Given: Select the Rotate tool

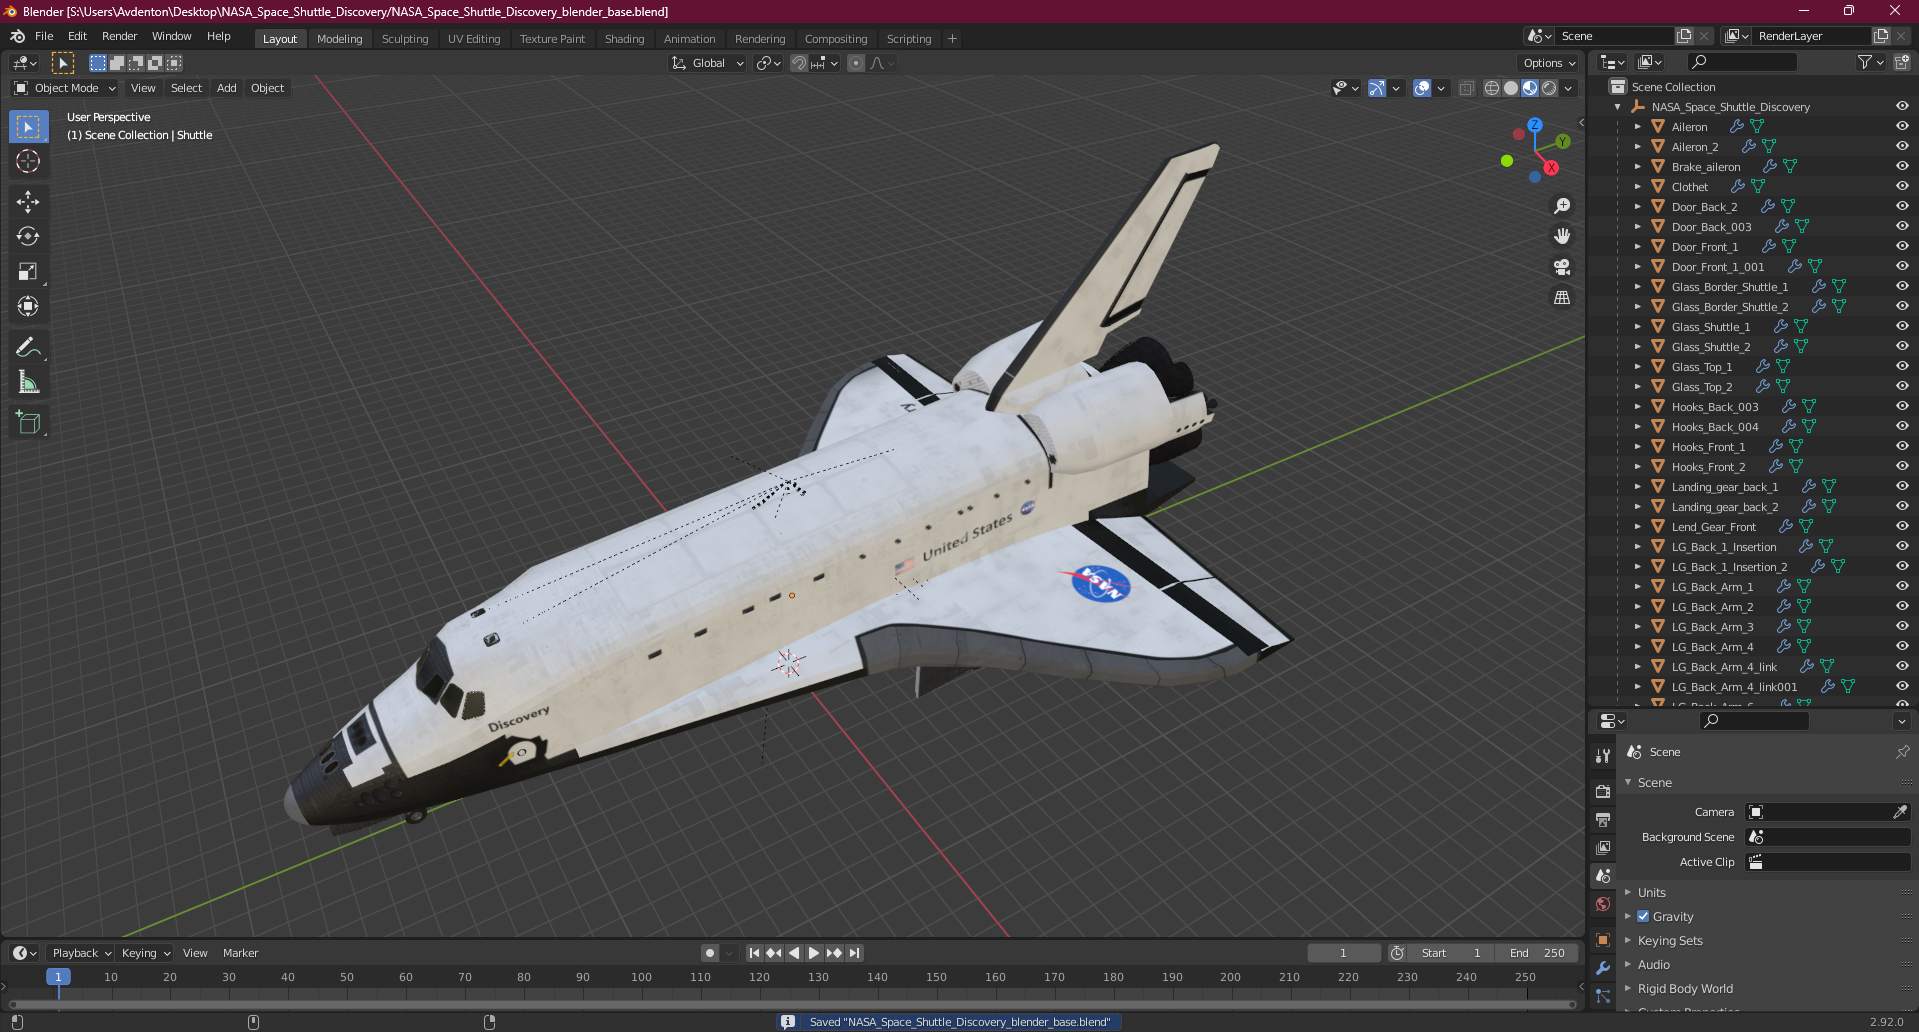Looking at the screenshot, I should pyautogui.click(x=28, y=237).
